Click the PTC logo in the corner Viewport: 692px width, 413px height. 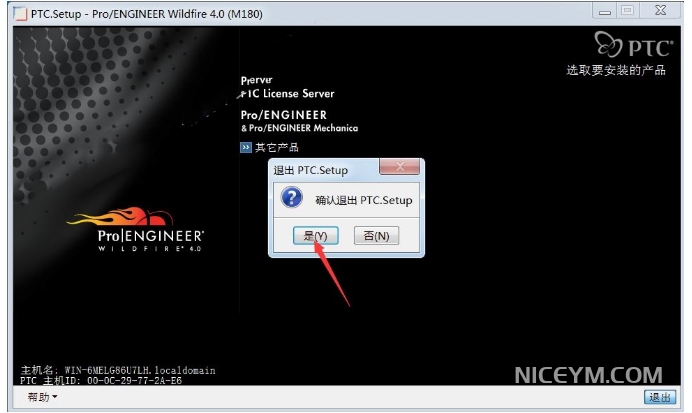point(634,45)
